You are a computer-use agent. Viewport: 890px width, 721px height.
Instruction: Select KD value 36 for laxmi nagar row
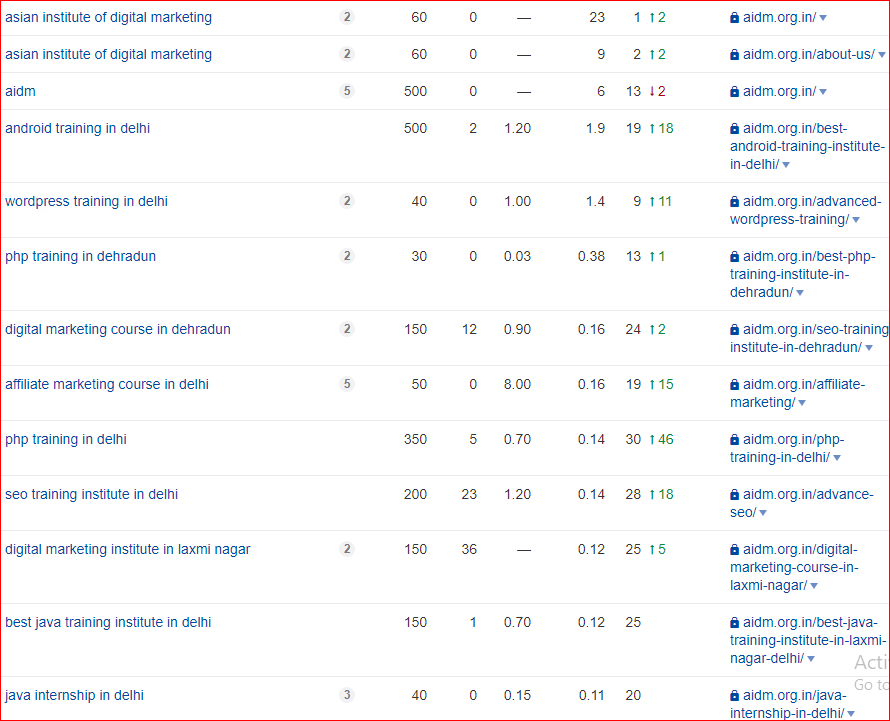pyautogui.click(x=469, y=550)
